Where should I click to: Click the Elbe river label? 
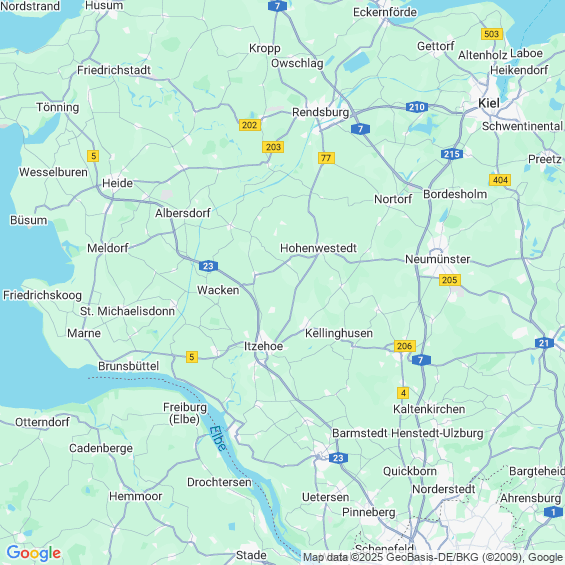(218, 438)
